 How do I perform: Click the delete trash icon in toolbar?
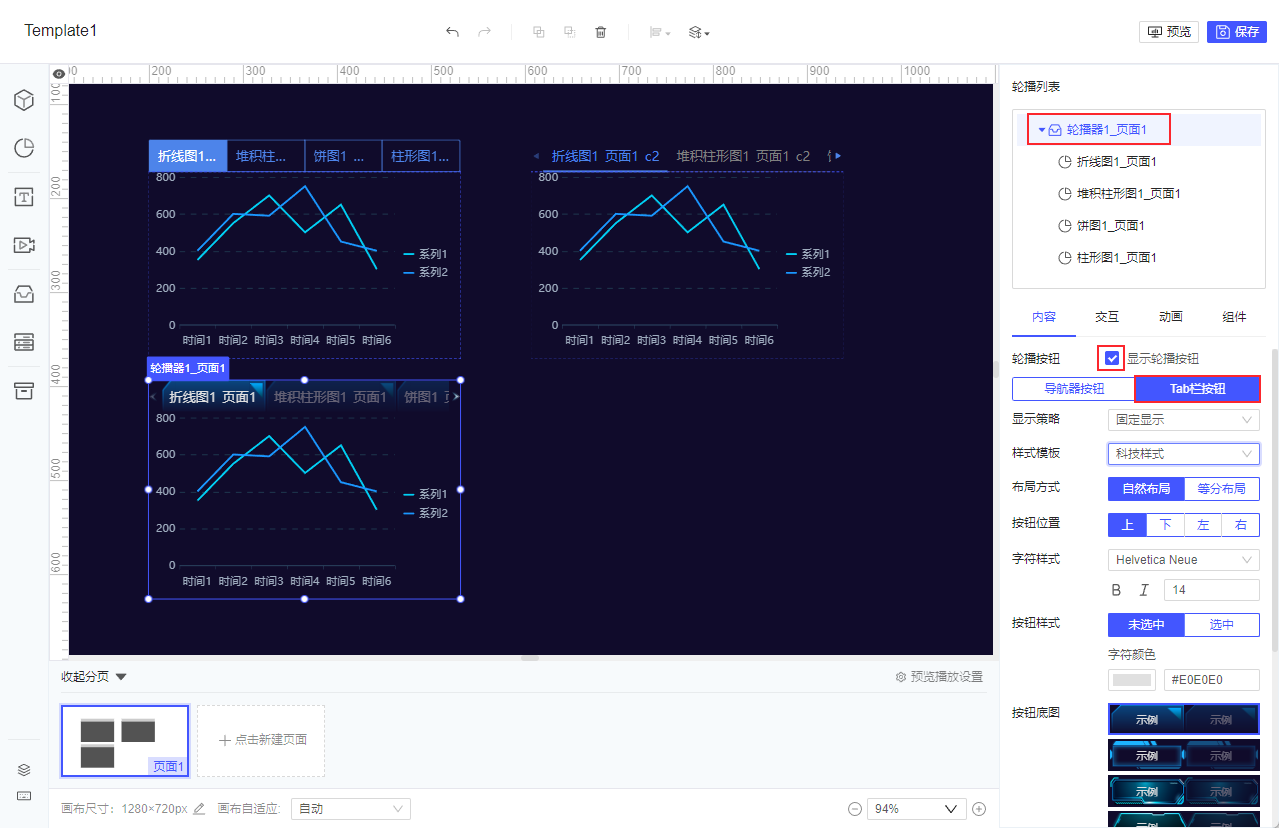click(600, 32)
